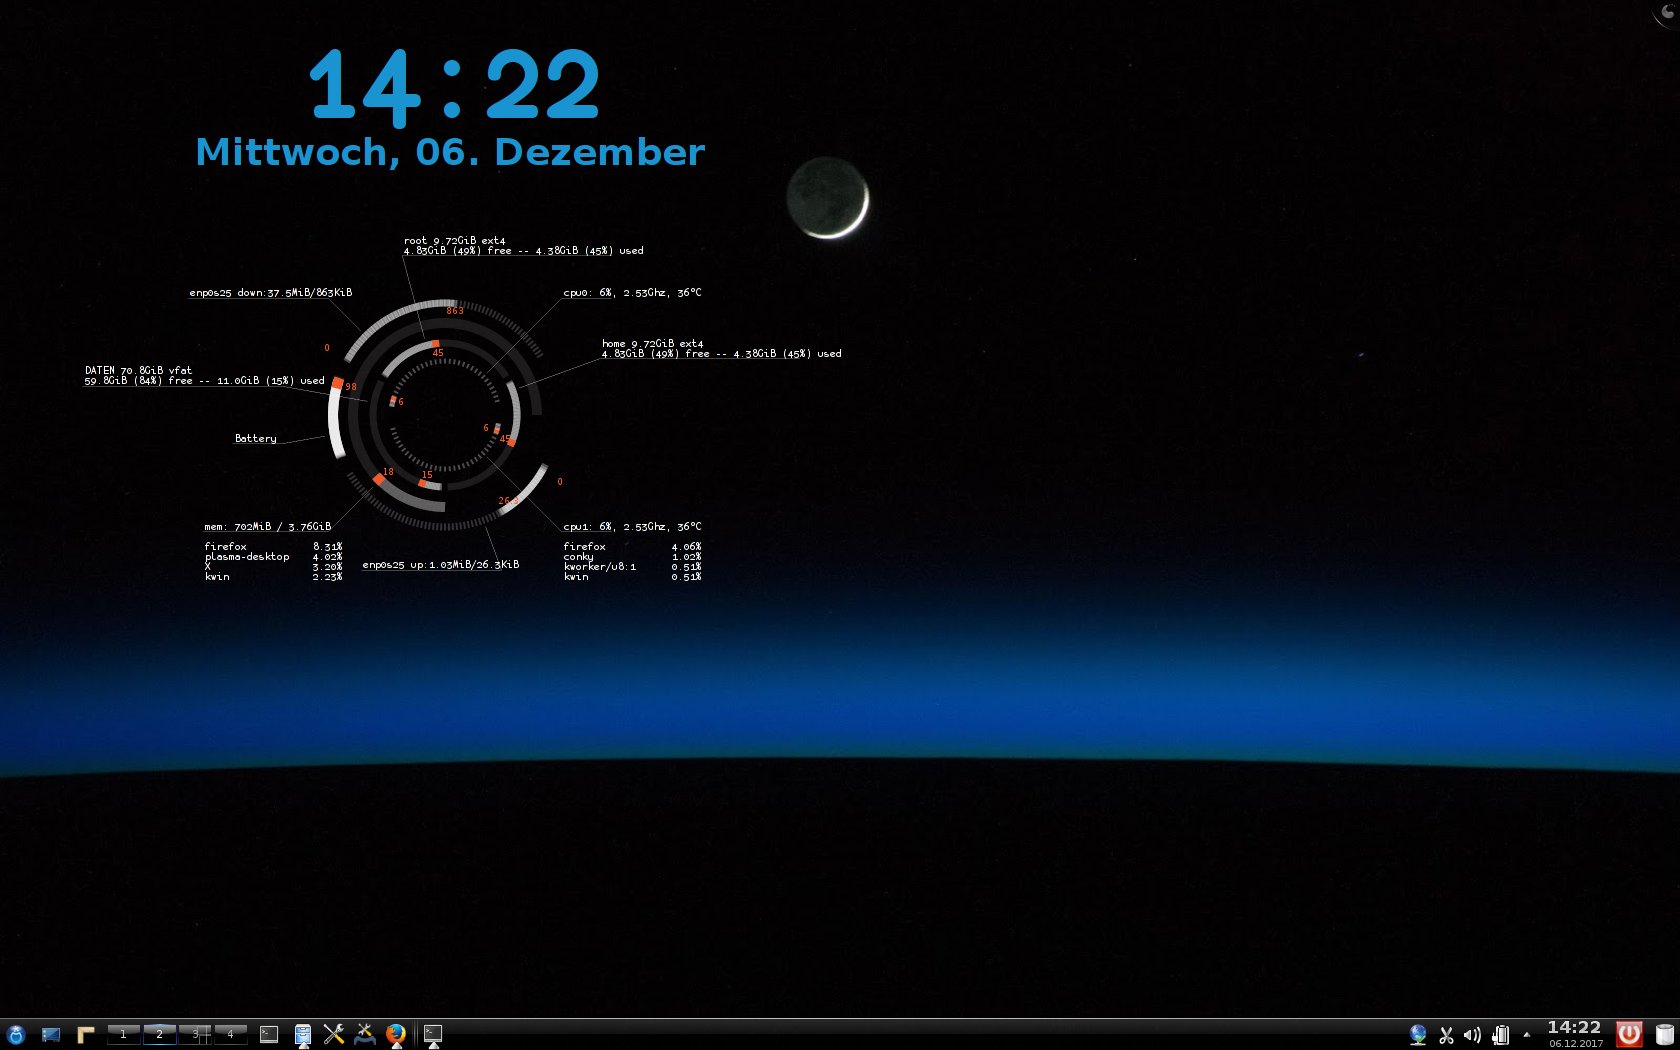Open the file manager cabinet icon
The height and width of the screenshot is (1050, 1680).
(x=303, y=1035)
